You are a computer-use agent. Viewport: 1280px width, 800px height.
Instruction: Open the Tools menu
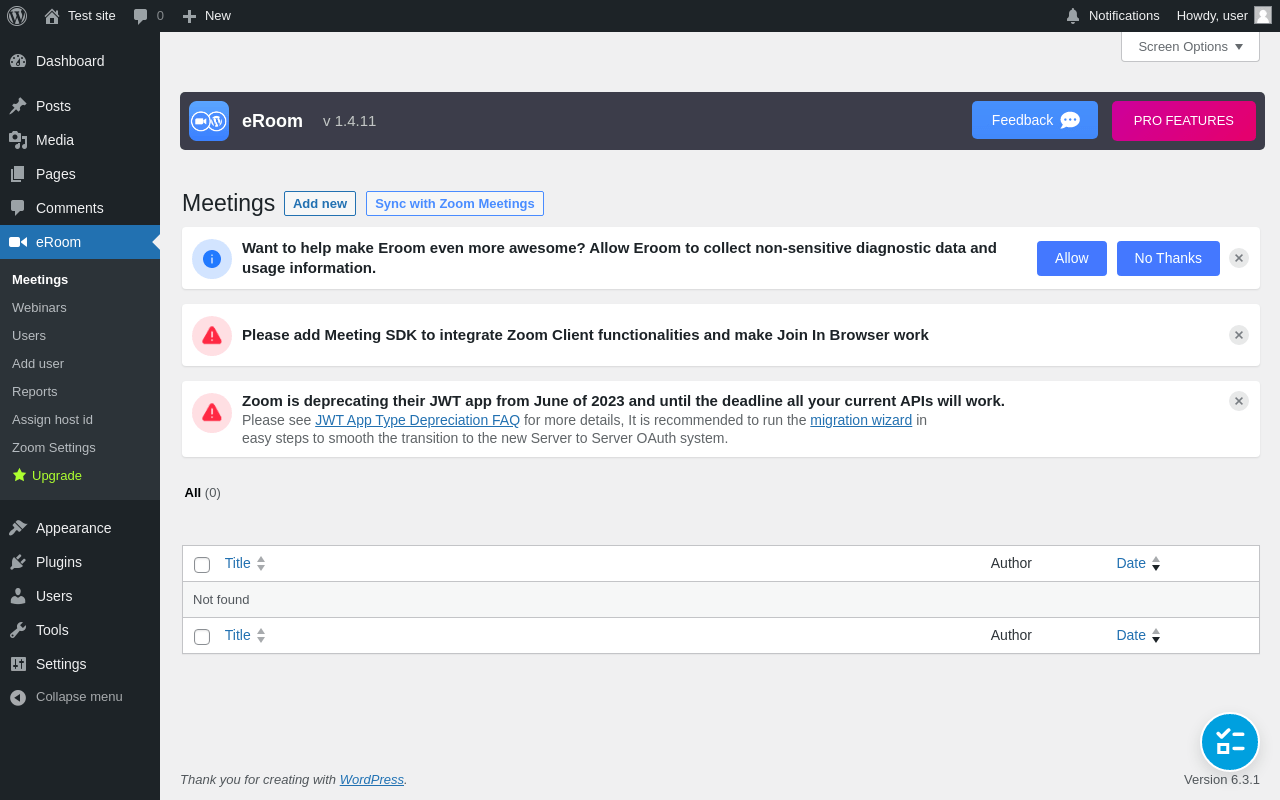(80, 630)
